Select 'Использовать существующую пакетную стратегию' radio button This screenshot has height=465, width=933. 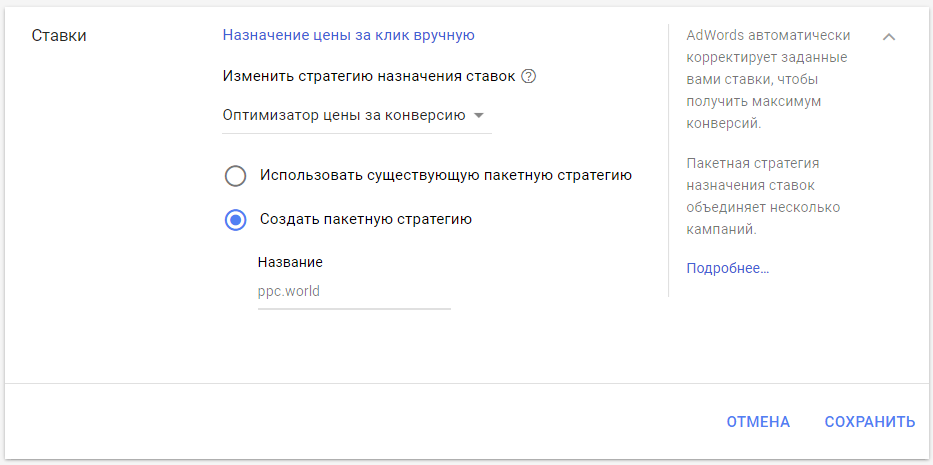pyautogui.click(x=235, y=176)
